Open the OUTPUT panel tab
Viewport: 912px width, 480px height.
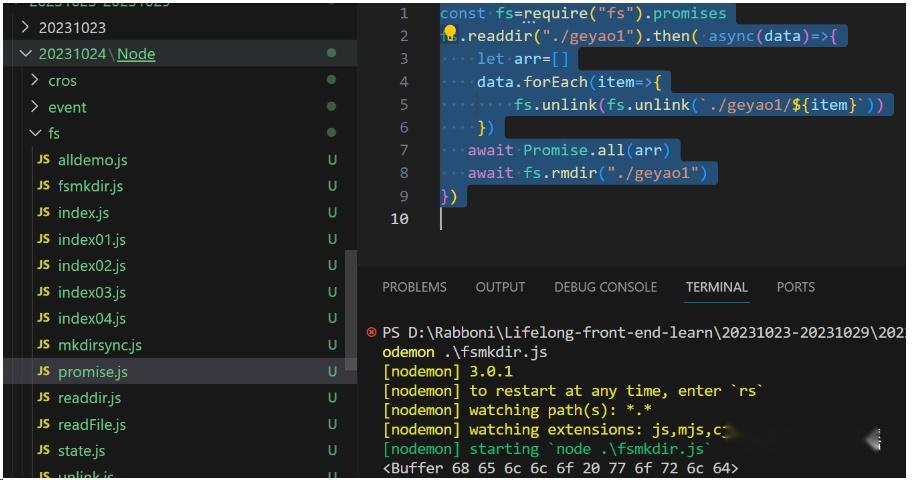coord(500,287)
